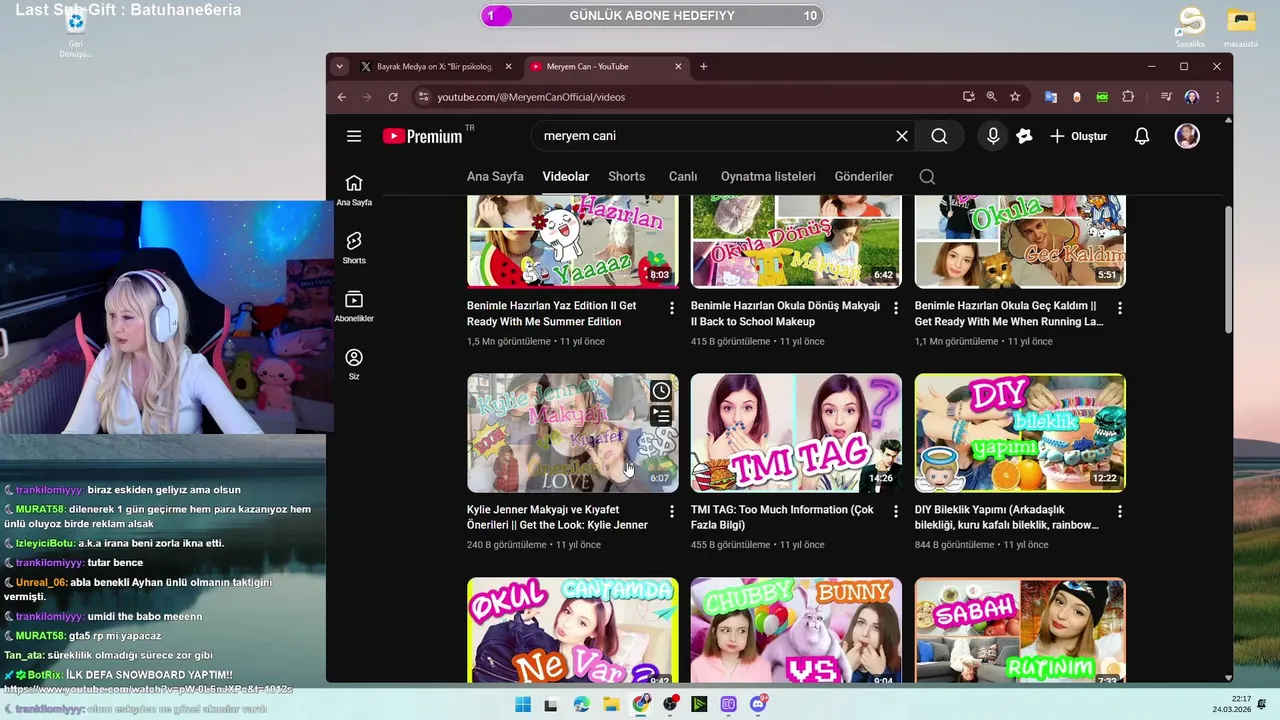Viewport: 1280px width, 720px height.
Task: Bookmark this page with star icon
Action: [x=1015, y=97]
